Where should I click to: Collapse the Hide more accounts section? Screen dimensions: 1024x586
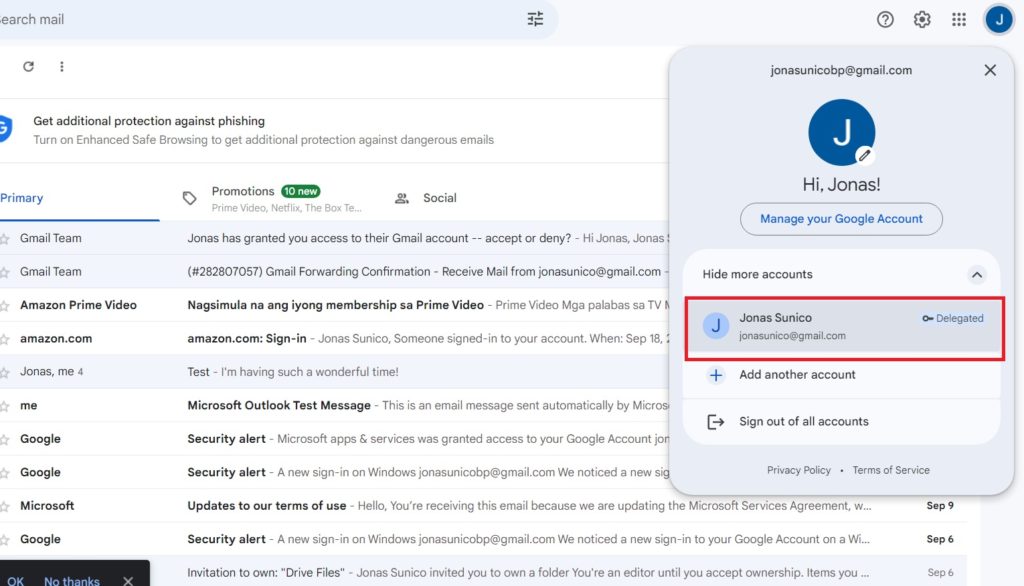tap(977, 275)
